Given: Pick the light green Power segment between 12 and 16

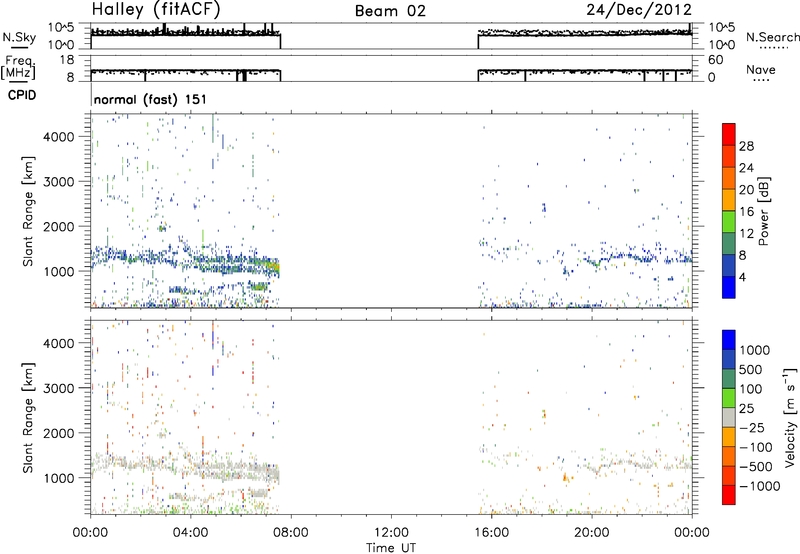Looking at the screenshot, I should click(x=729, y=221).
